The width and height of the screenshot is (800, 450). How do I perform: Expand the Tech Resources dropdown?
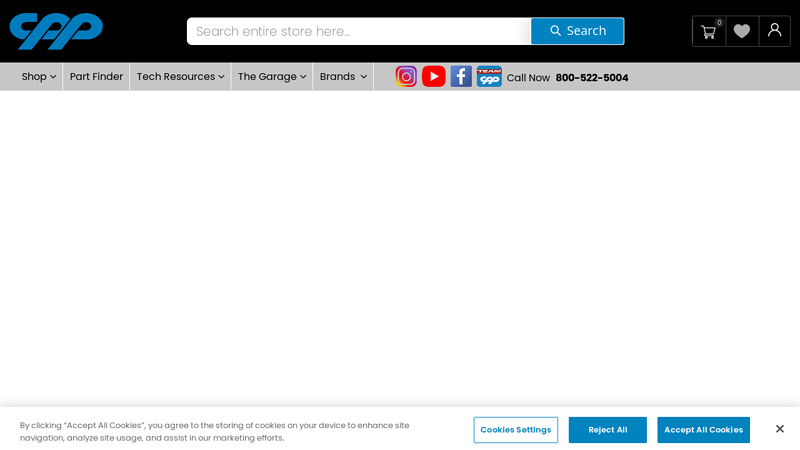pyautogui.click(x=180, y=77)
